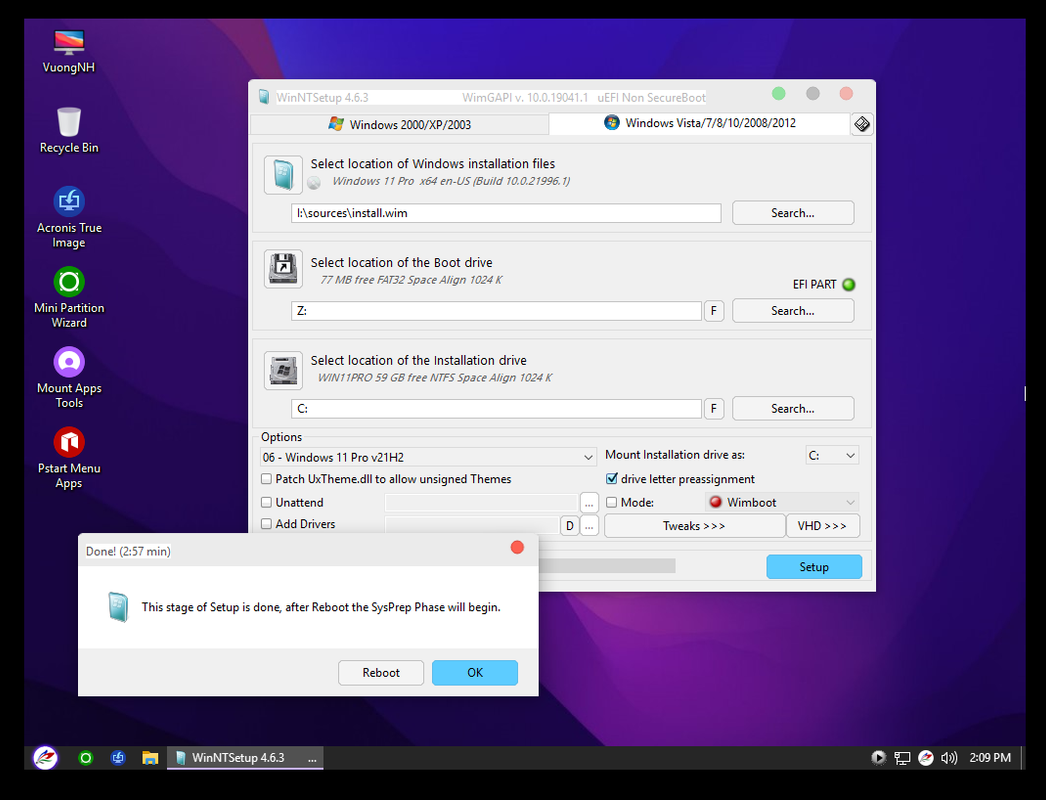Click the F button beside Installation drive C:
The width and height of the screenshot is (1046, 800).
click(714, 408)
